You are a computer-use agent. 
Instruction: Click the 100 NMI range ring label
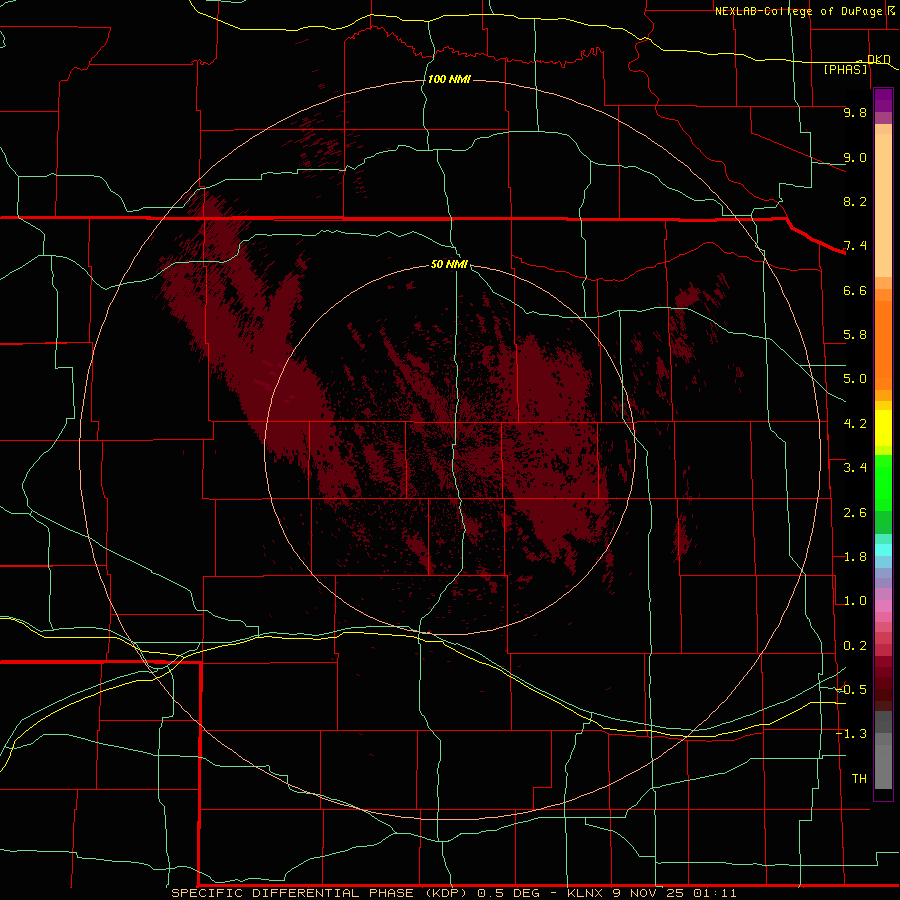click(x=449, y=79)
